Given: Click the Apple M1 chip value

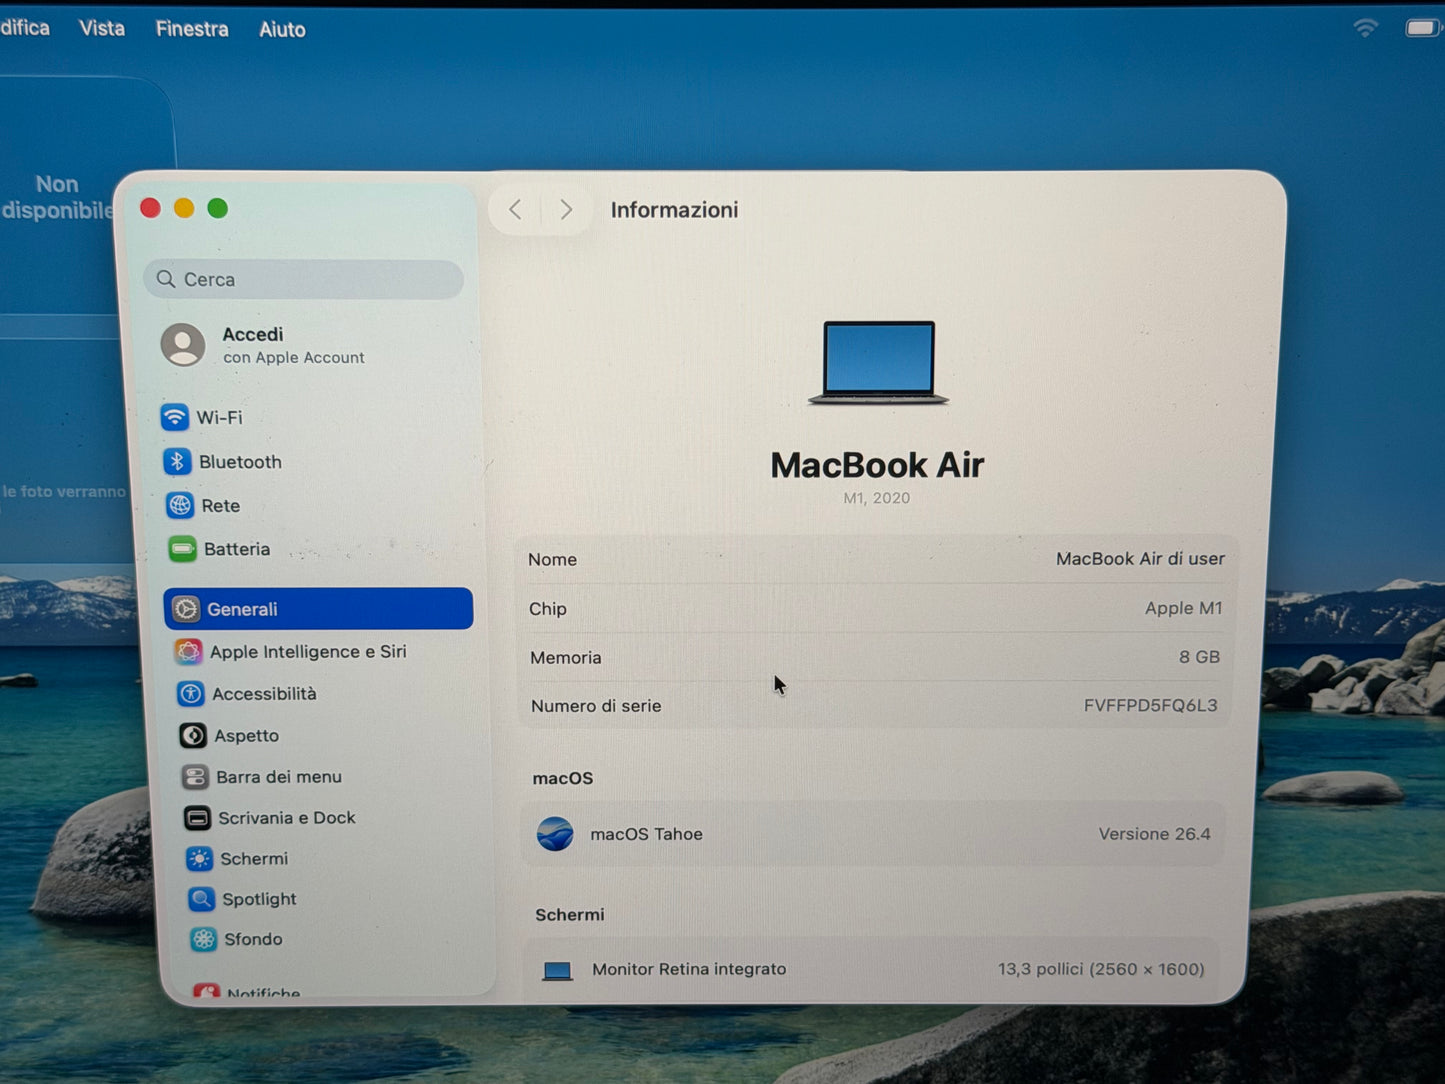Looking at the screenshot, I should pyautogui.click(x=1183, y=608).
